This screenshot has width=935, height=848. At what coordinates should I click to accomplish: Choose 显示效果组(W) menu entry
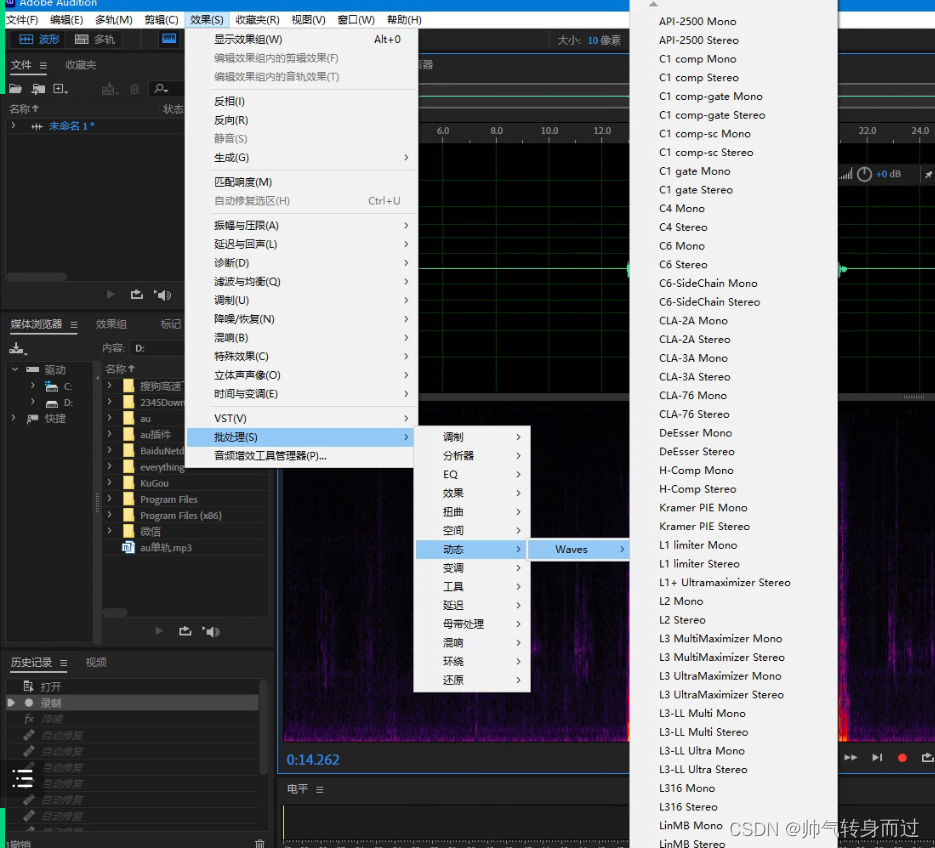coord(301,39)
